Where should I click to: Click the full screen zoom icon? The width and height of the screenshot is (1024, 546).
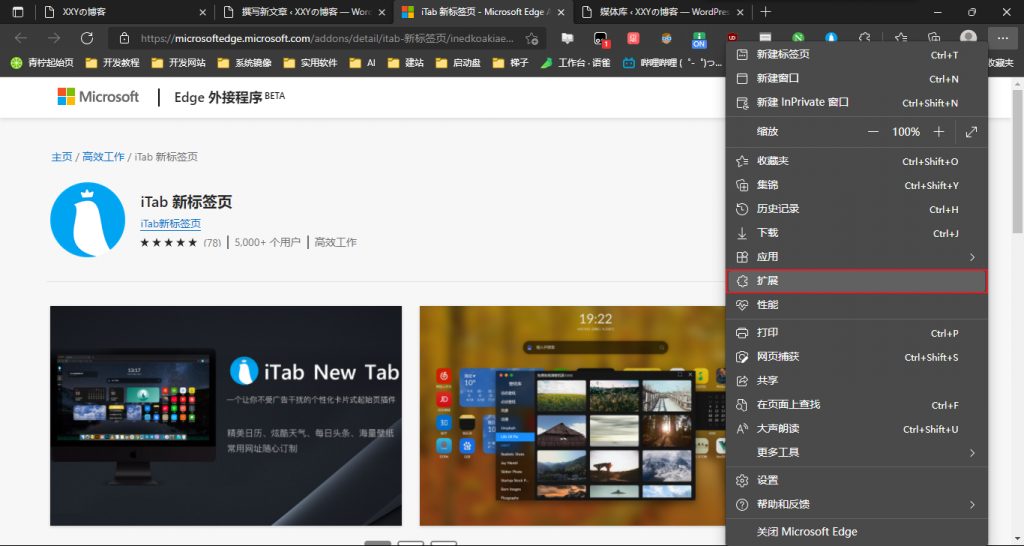point(971,132)
